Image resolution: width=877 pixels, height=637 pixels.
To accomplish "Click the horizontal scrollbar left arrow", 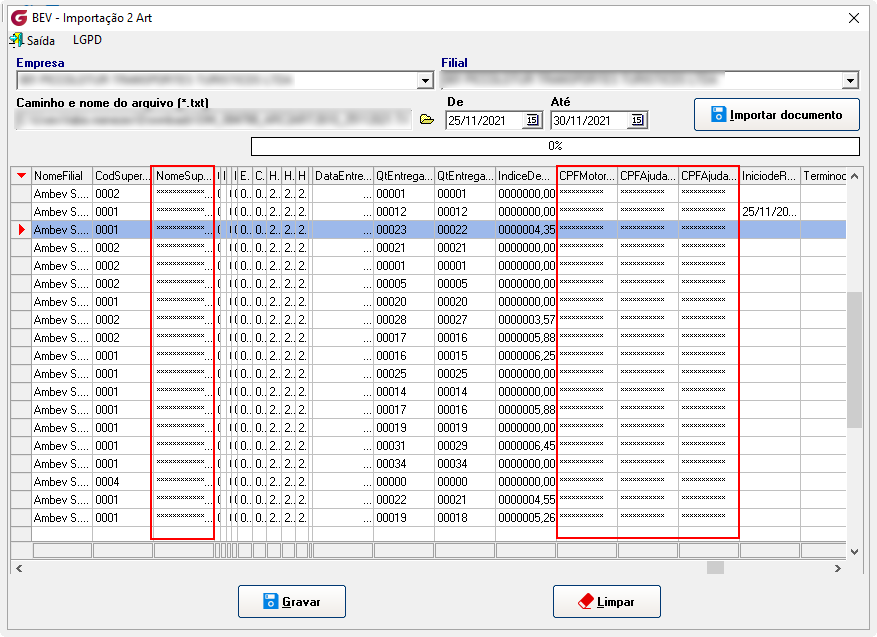I will coord(19,568).
